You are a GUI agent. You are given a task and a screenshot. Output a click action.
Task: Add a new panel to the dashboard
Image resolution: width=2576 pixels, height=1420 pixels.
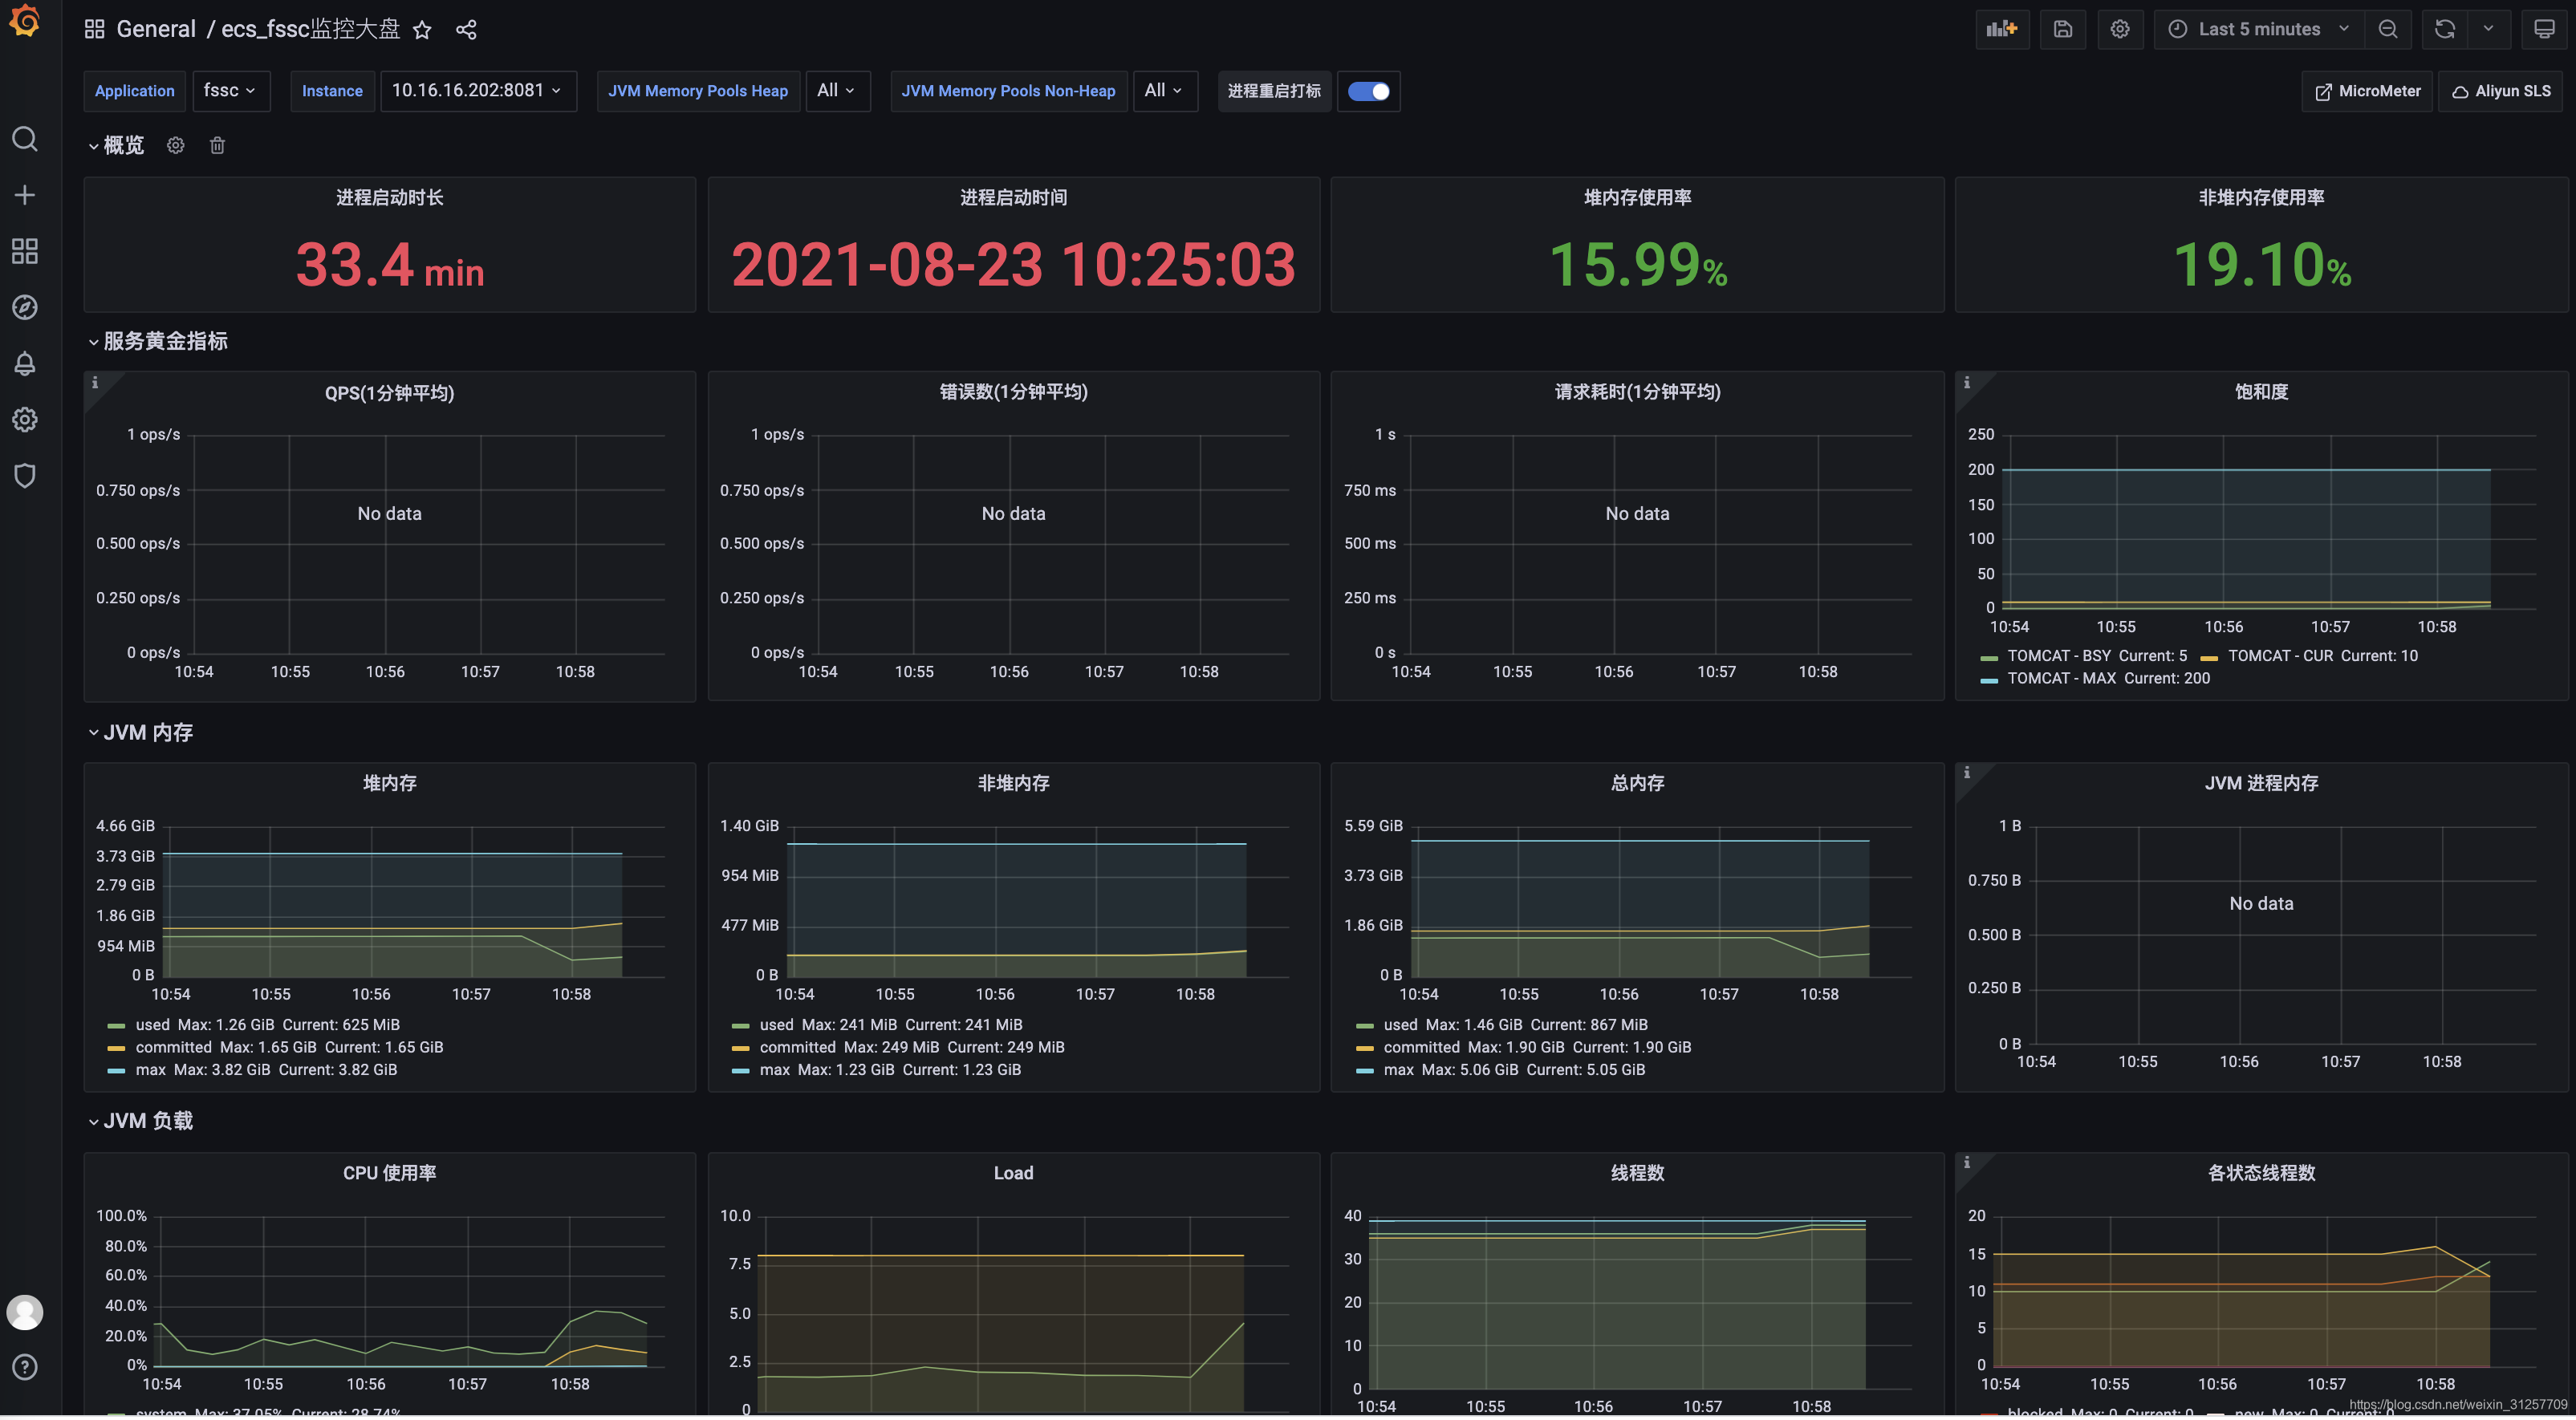2001,29
